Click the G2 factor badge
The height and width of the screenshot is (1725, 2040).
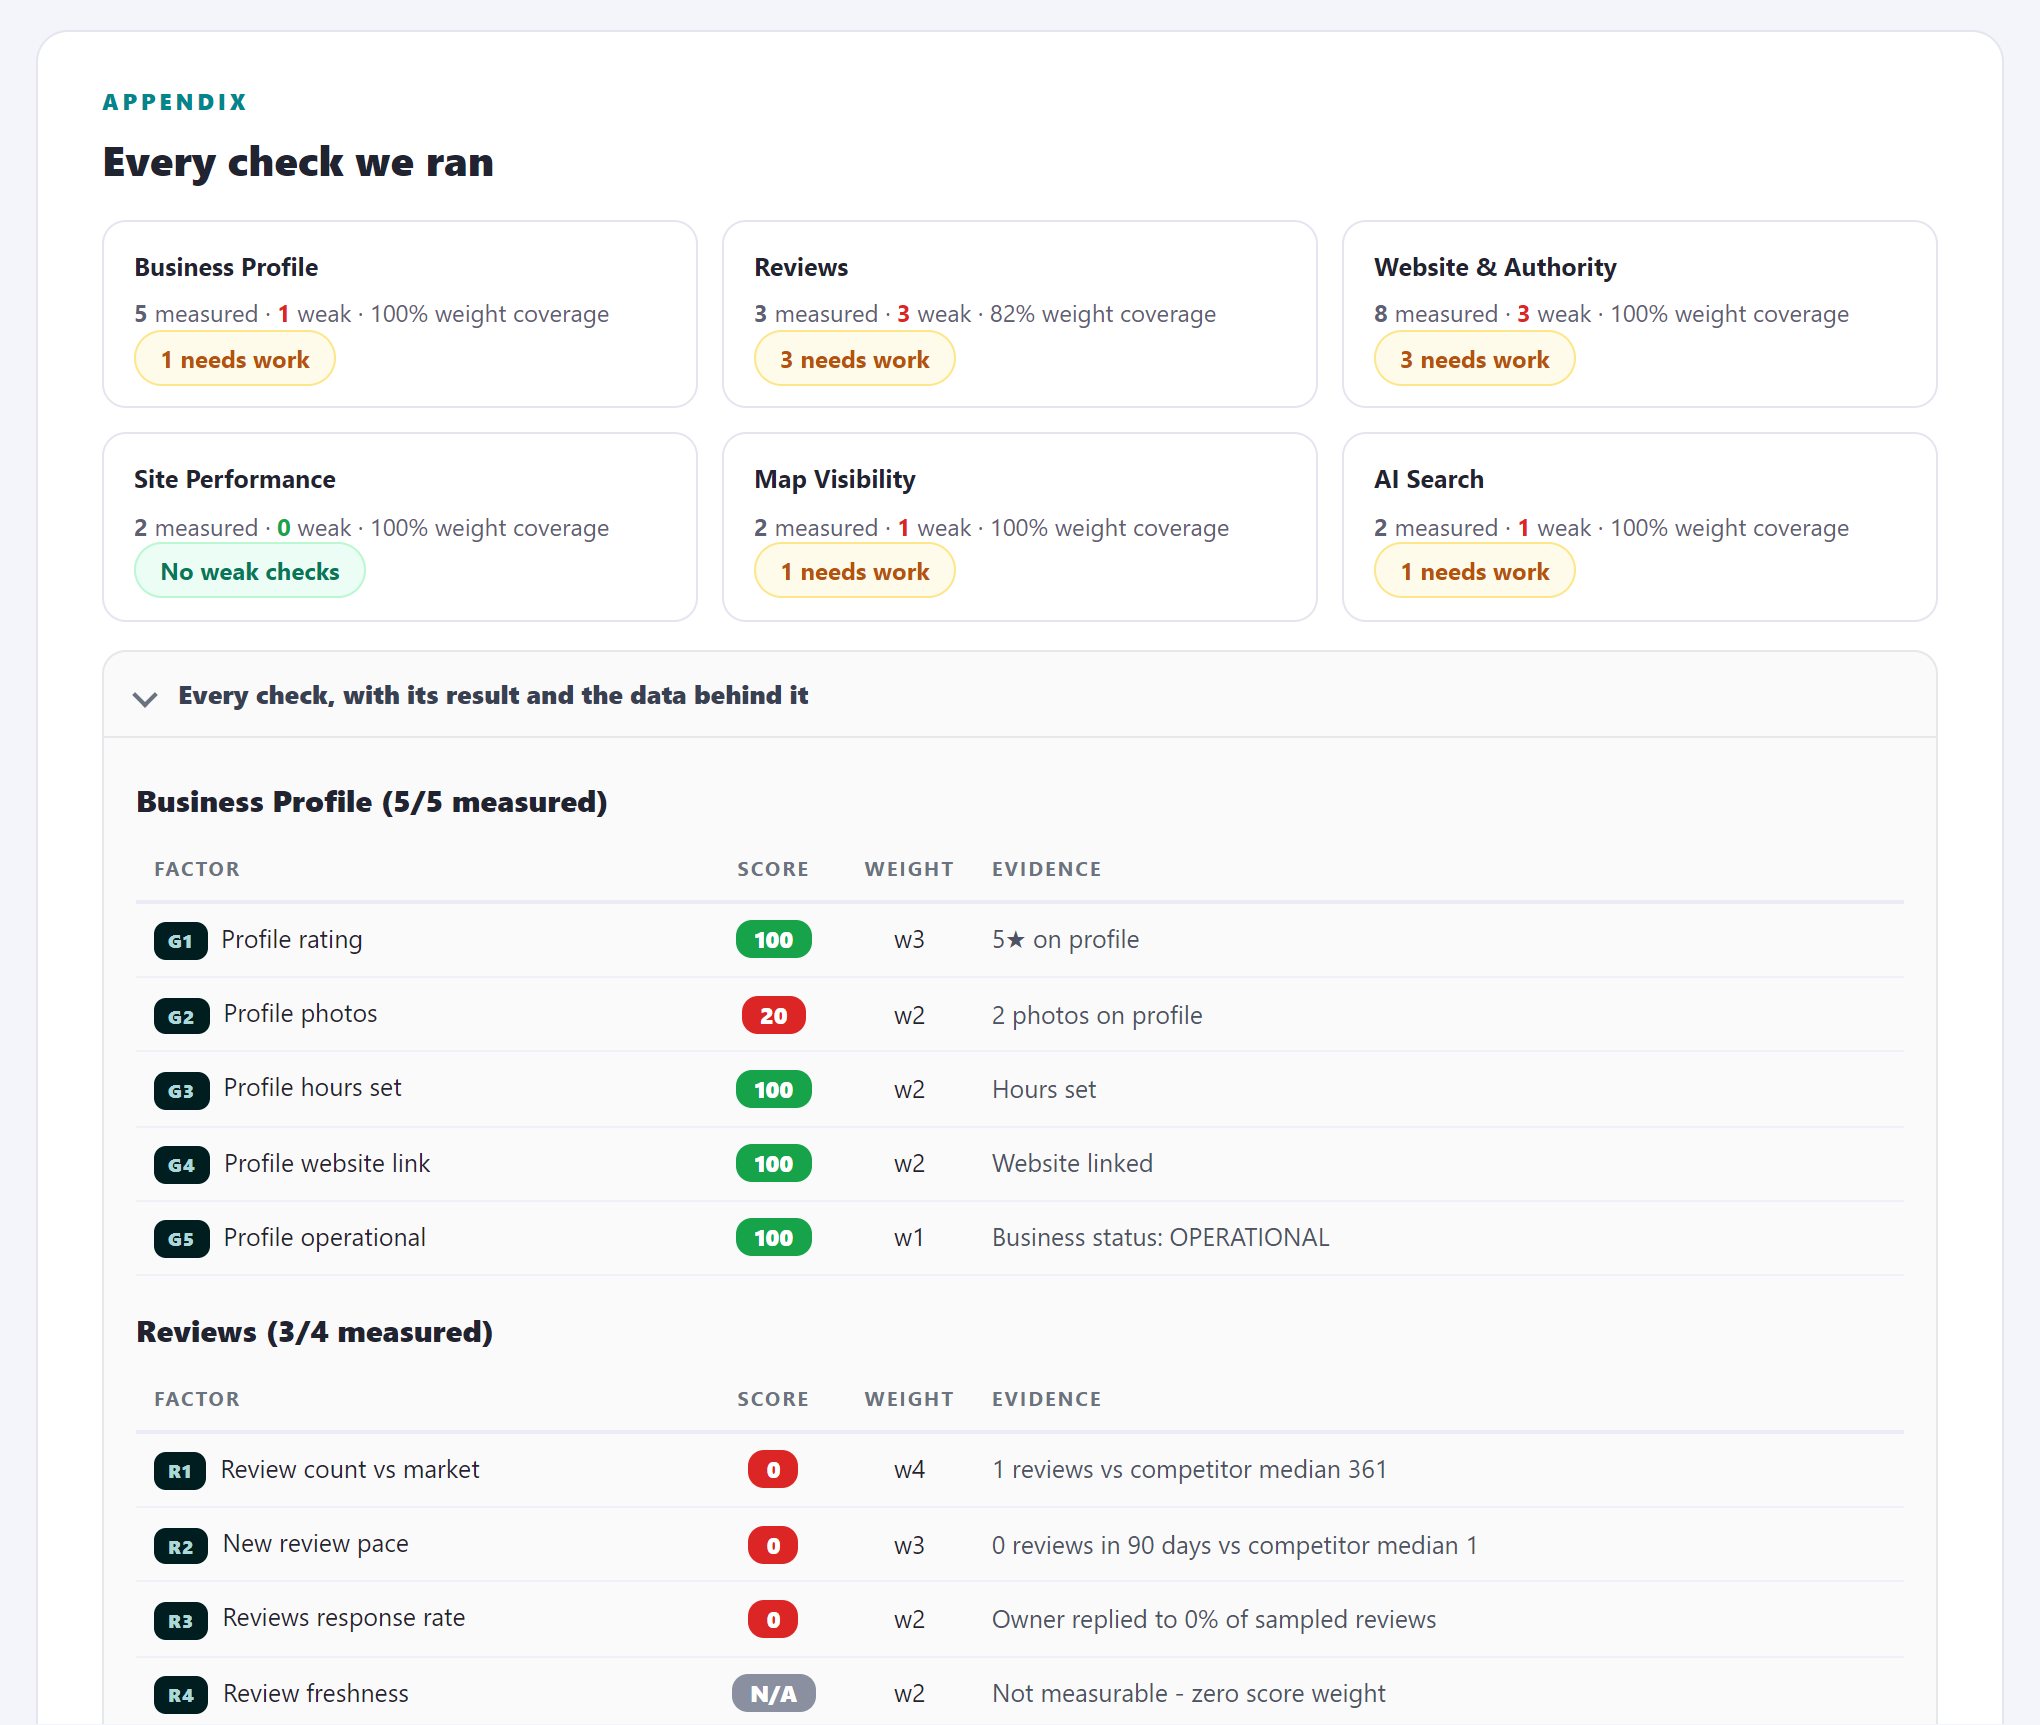181,1016
